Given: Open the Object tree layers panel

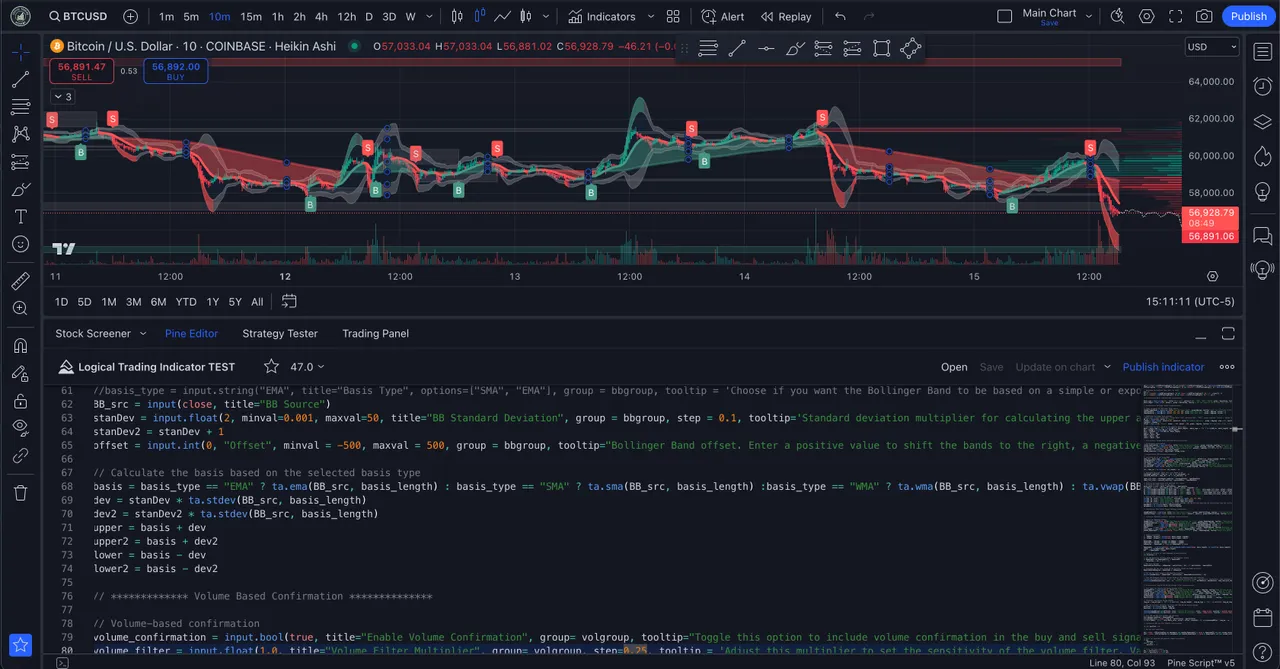Looking at the screenshot, I should click(x=1262, y=122).
